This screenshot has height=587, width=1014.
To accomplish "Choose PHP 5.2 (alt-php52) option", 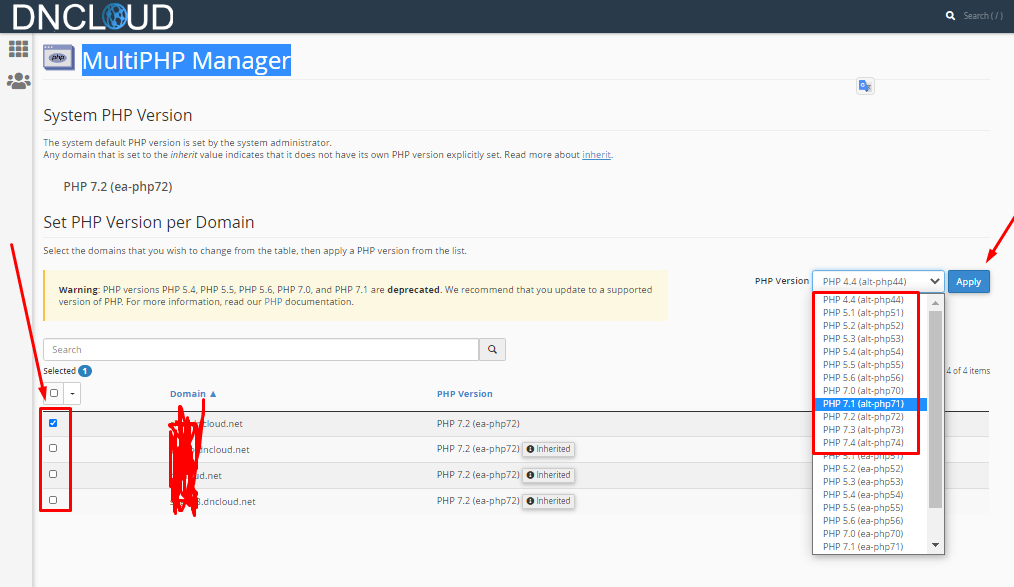I will (863, 325).
